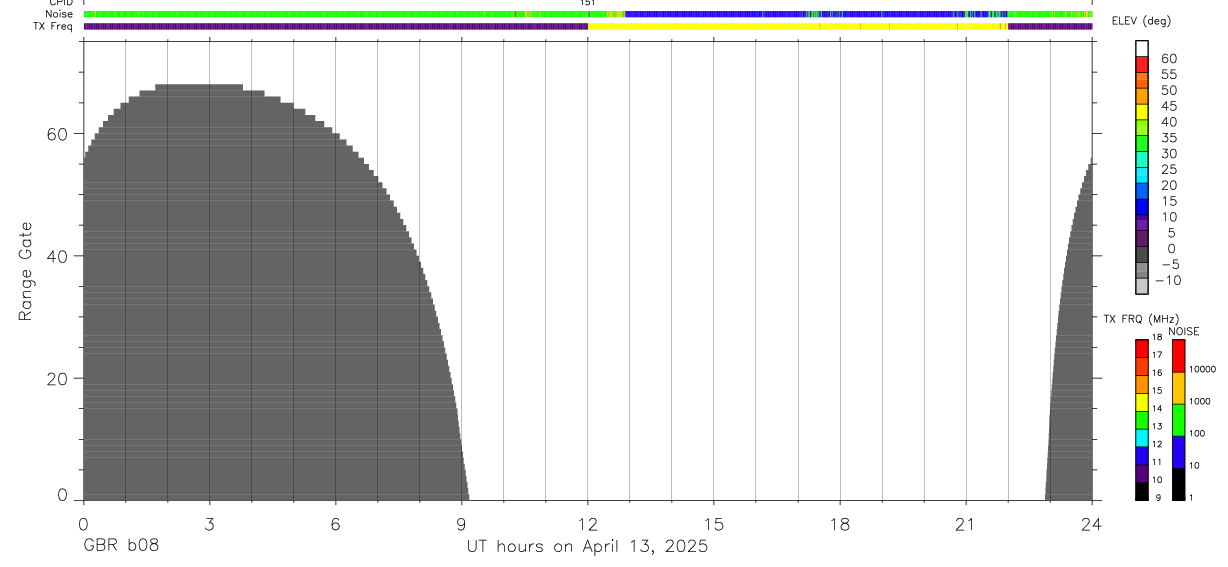Click the '45' ELEV scale value
Screen dimensions: 1228x567
coord(1168,106)
